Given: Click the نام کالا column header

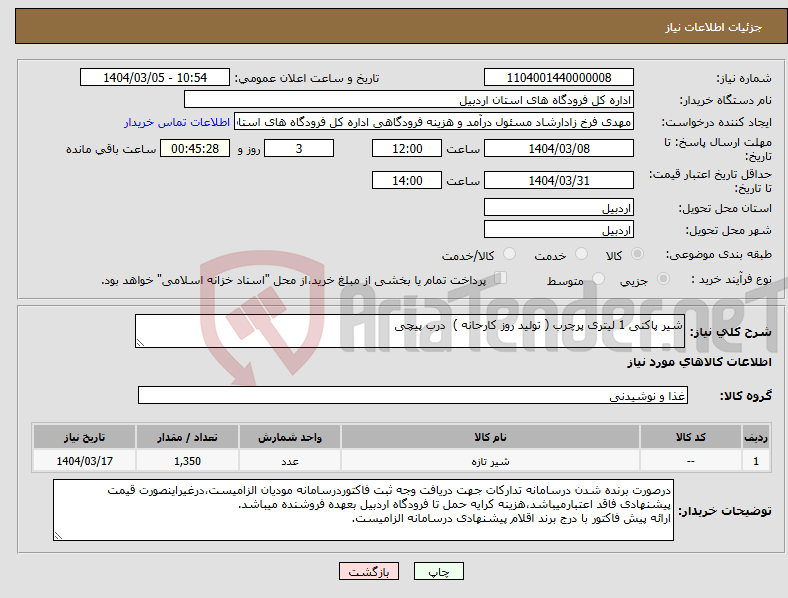Looking at the screenshot, I should click(490, 437).
